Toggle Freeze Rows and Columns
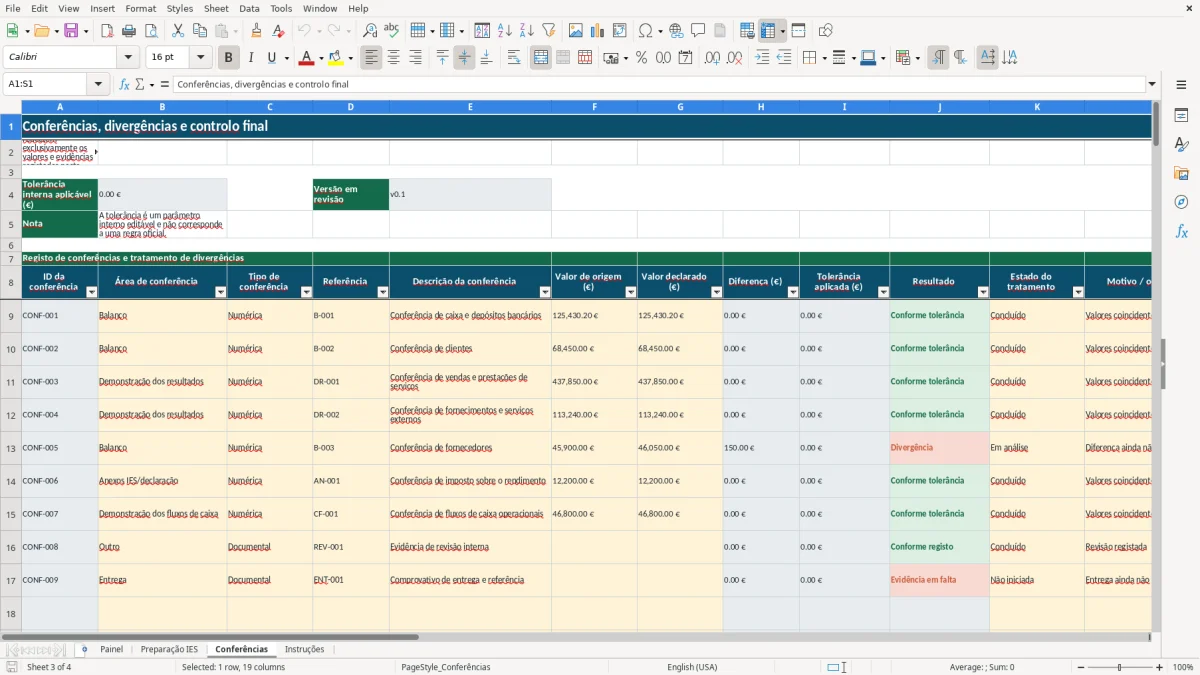1200x675 pixels. click(768, 31)
